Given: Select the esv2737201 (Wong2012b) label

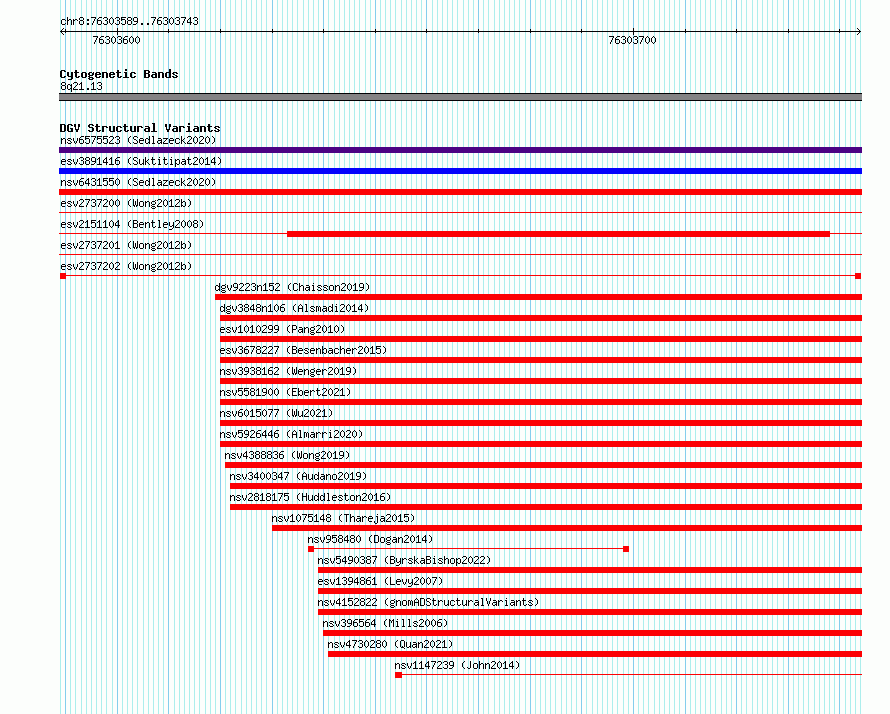Looking at the screenshot, I should point(126,245).
